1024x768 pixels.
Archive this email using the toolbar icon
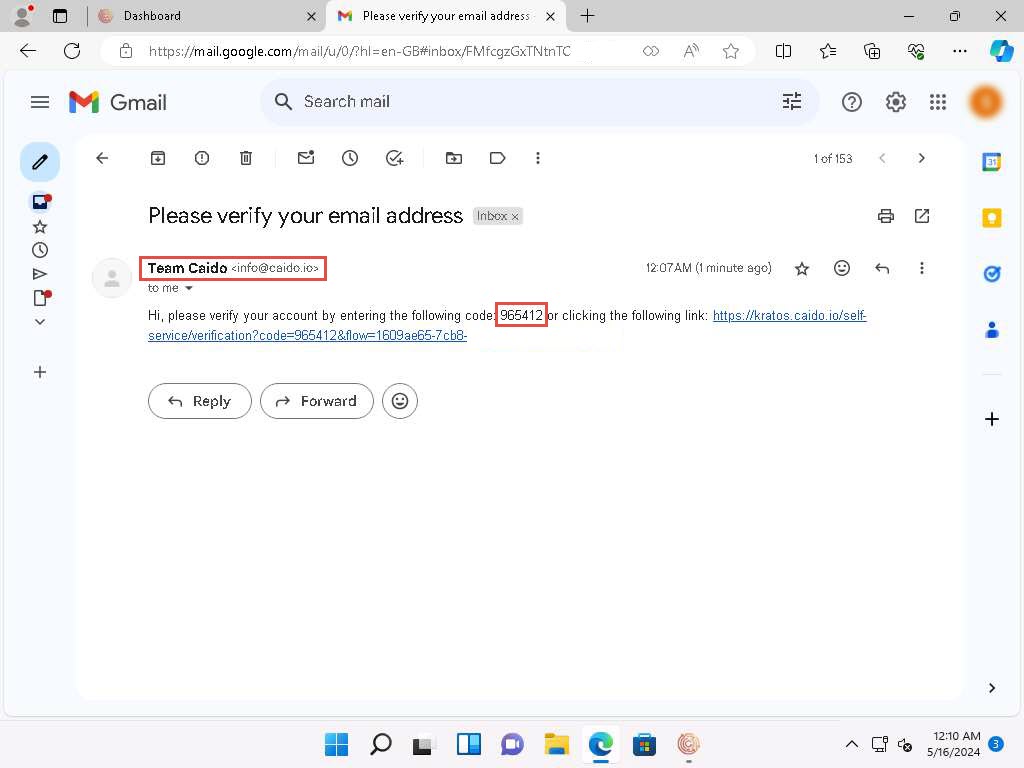(158, 158)
